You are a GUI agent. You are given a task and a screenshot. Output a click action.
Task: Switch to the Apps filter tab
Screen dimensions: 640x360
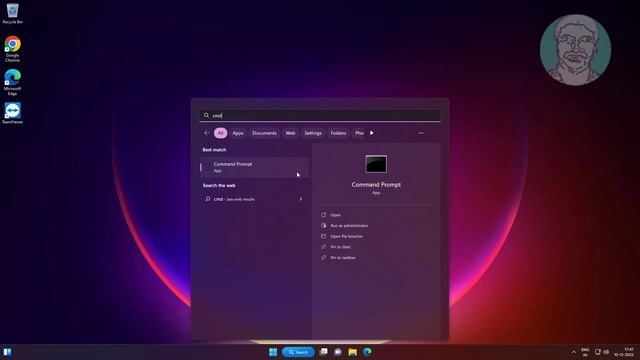point(238,133)
